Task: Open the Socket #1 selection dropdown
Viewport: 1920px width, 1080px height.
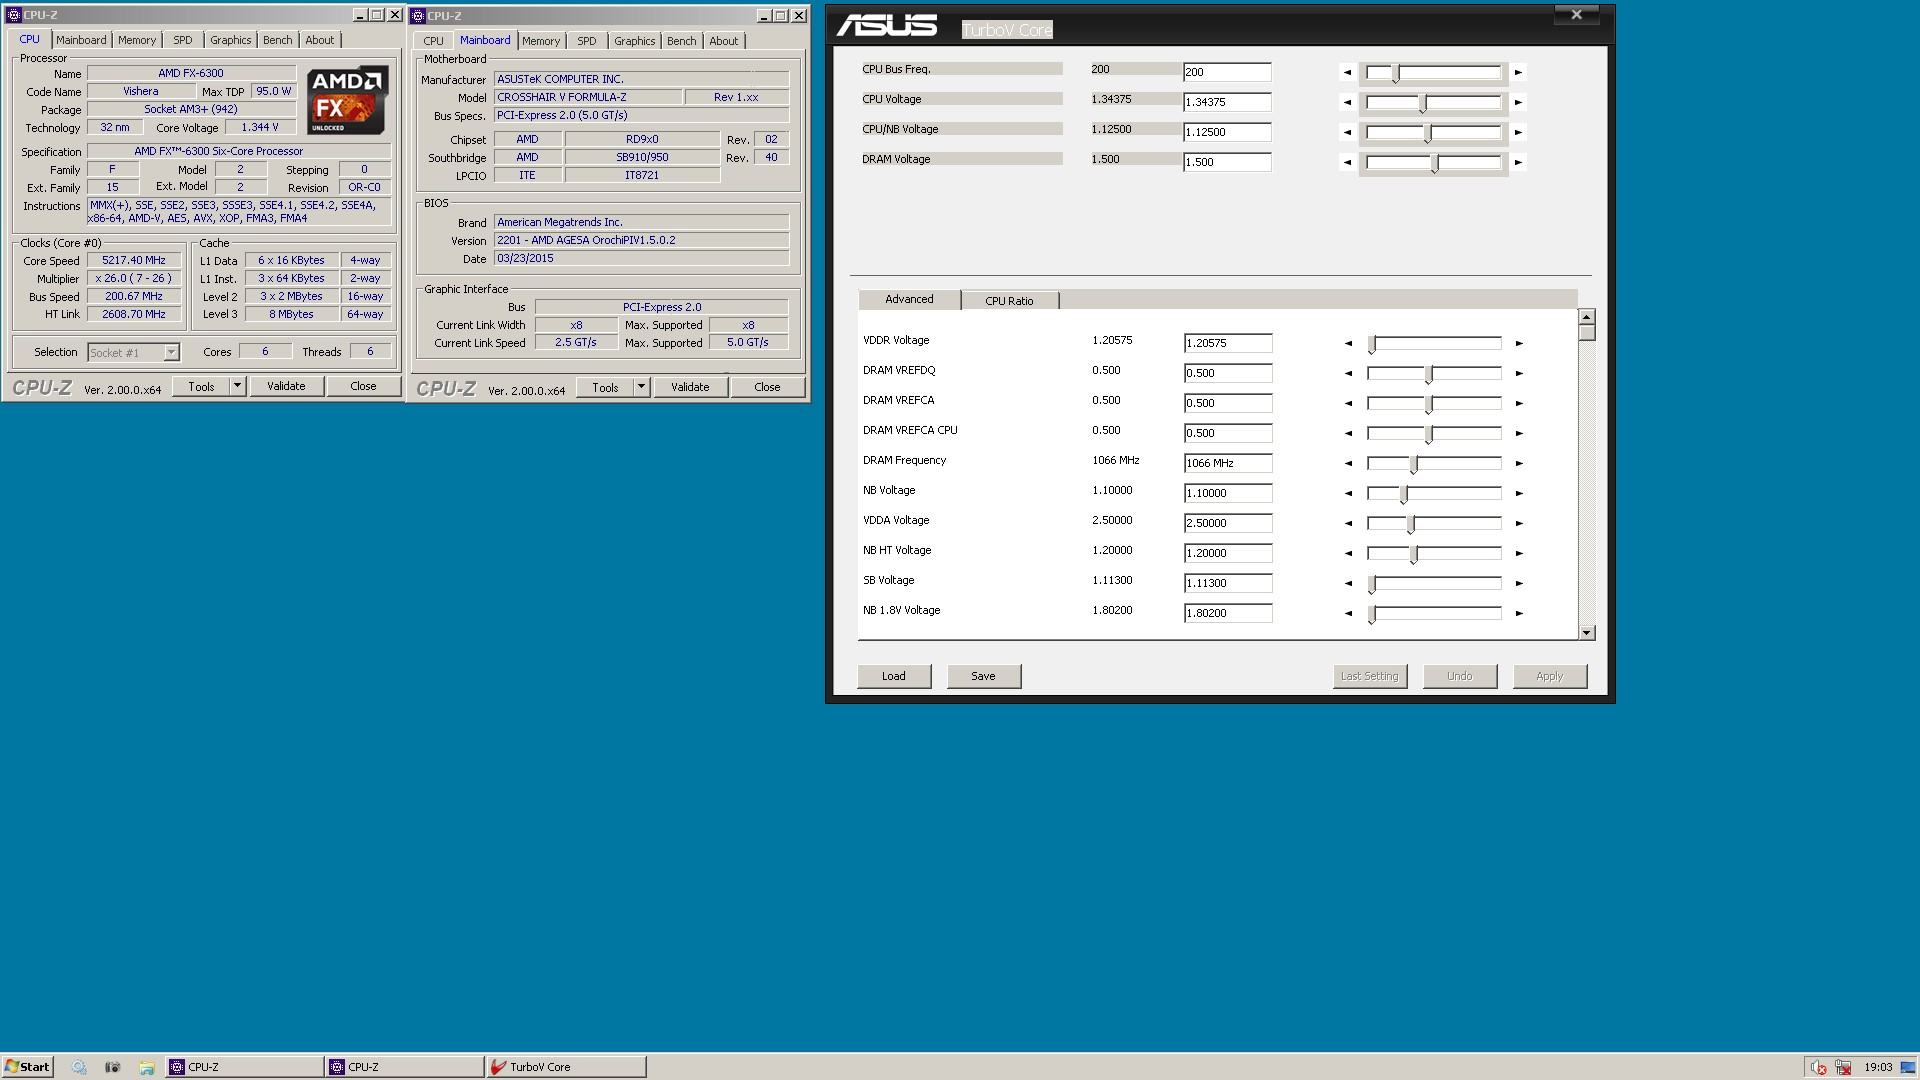Action: (x=171, y=352)
